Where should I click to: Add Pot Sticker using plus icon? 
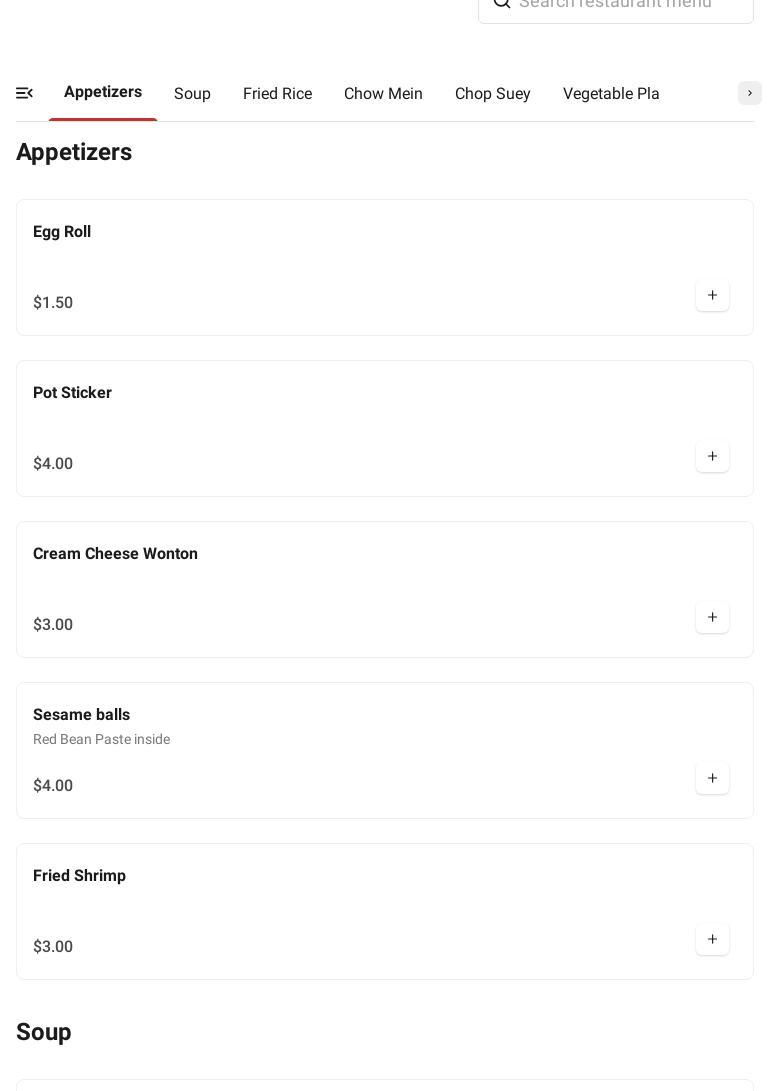712,457
